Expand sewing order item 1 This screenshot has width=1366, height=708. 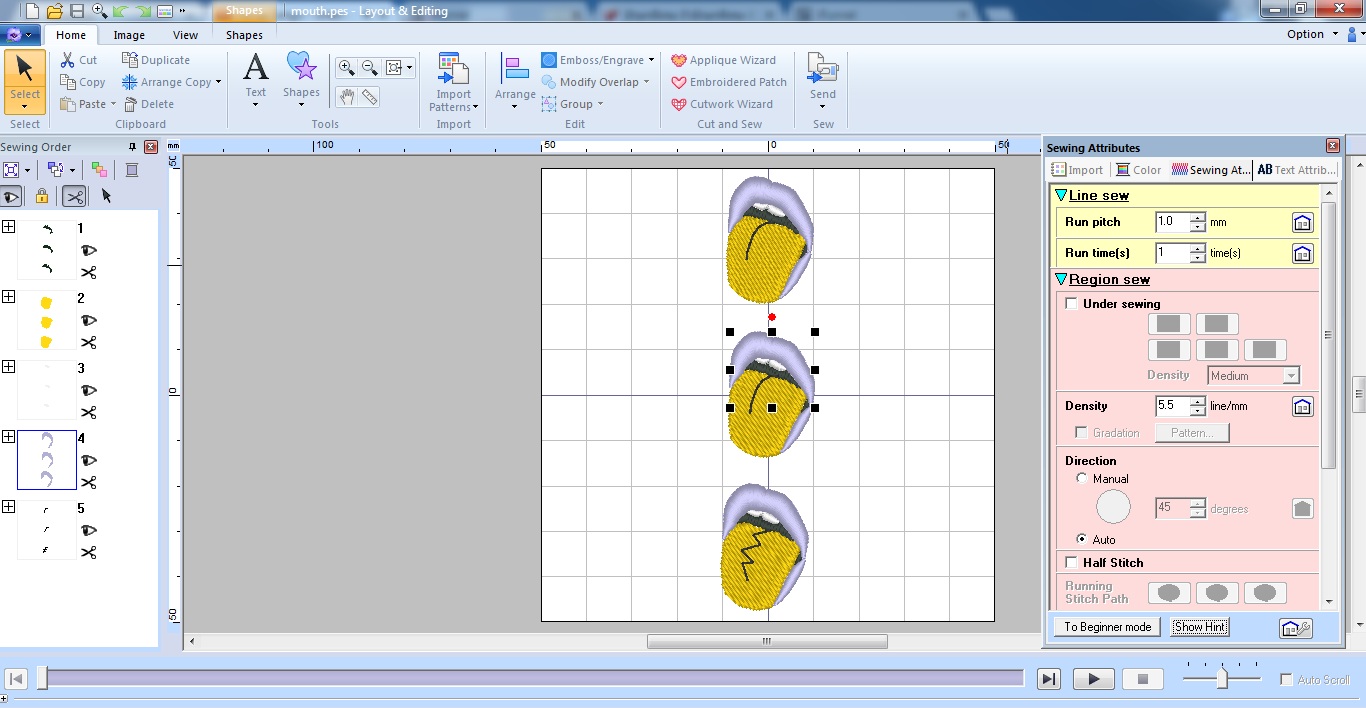(x=9, y=227)
